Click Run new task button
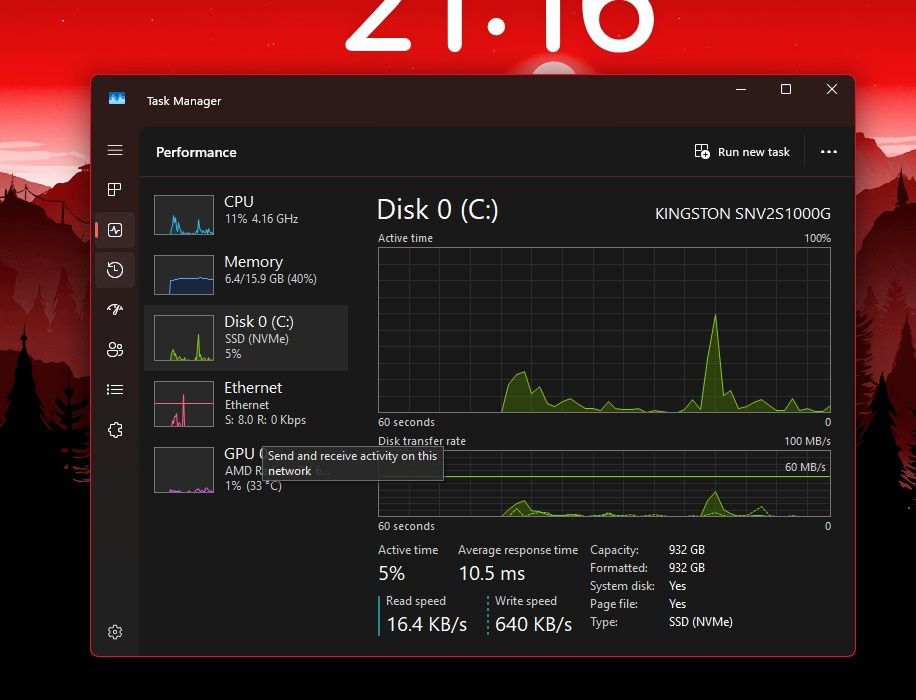 coord(742,152)
